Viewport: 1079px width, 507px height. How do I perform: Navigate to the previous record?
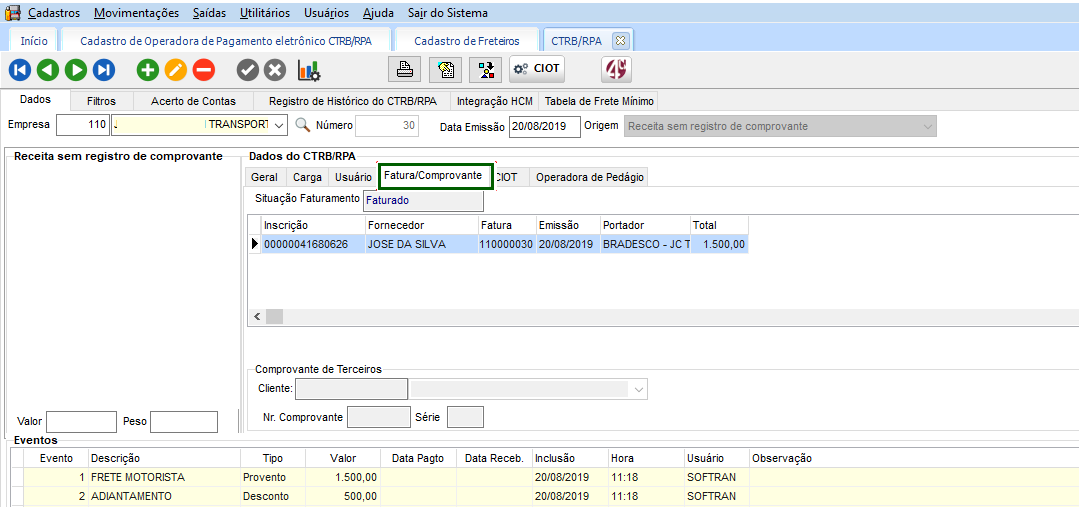click(48, 70)
